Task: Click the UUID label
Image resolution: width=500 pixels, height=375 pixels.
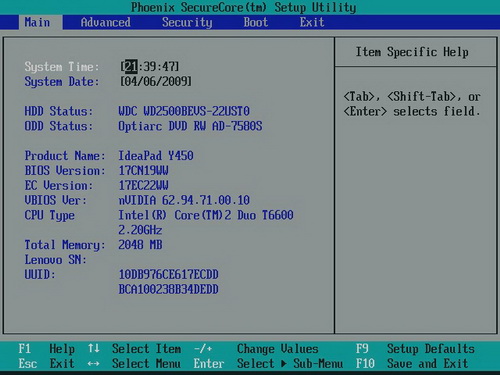Action: 40,274
